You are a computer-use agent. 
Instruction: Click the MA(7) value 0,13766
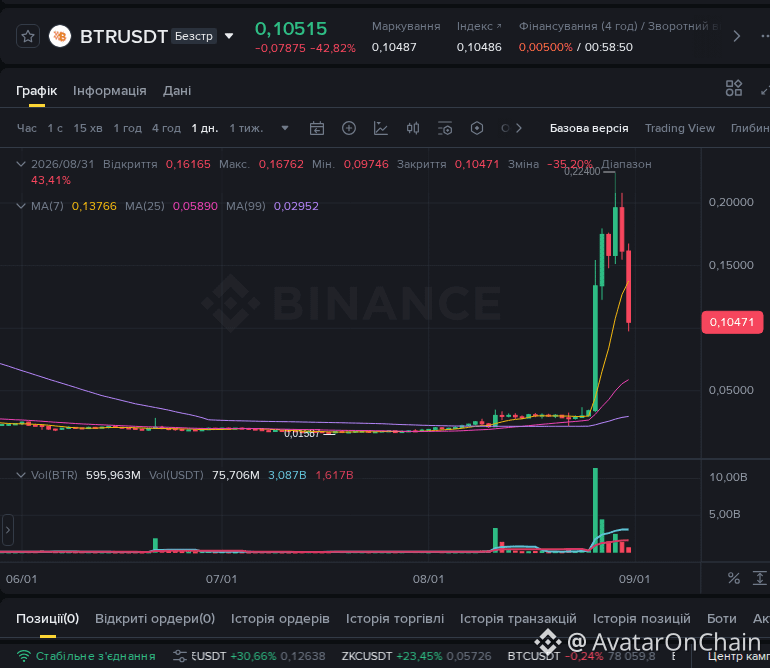click(x=94, y=206)
